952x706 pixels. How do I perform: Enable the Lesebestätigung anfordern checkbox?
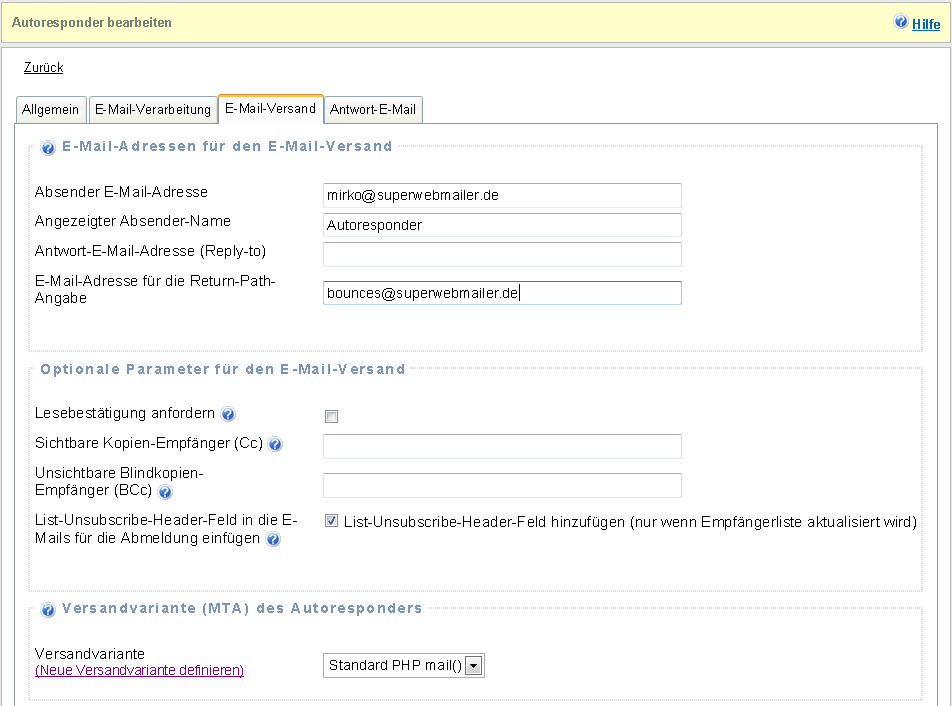pos(331,416)
